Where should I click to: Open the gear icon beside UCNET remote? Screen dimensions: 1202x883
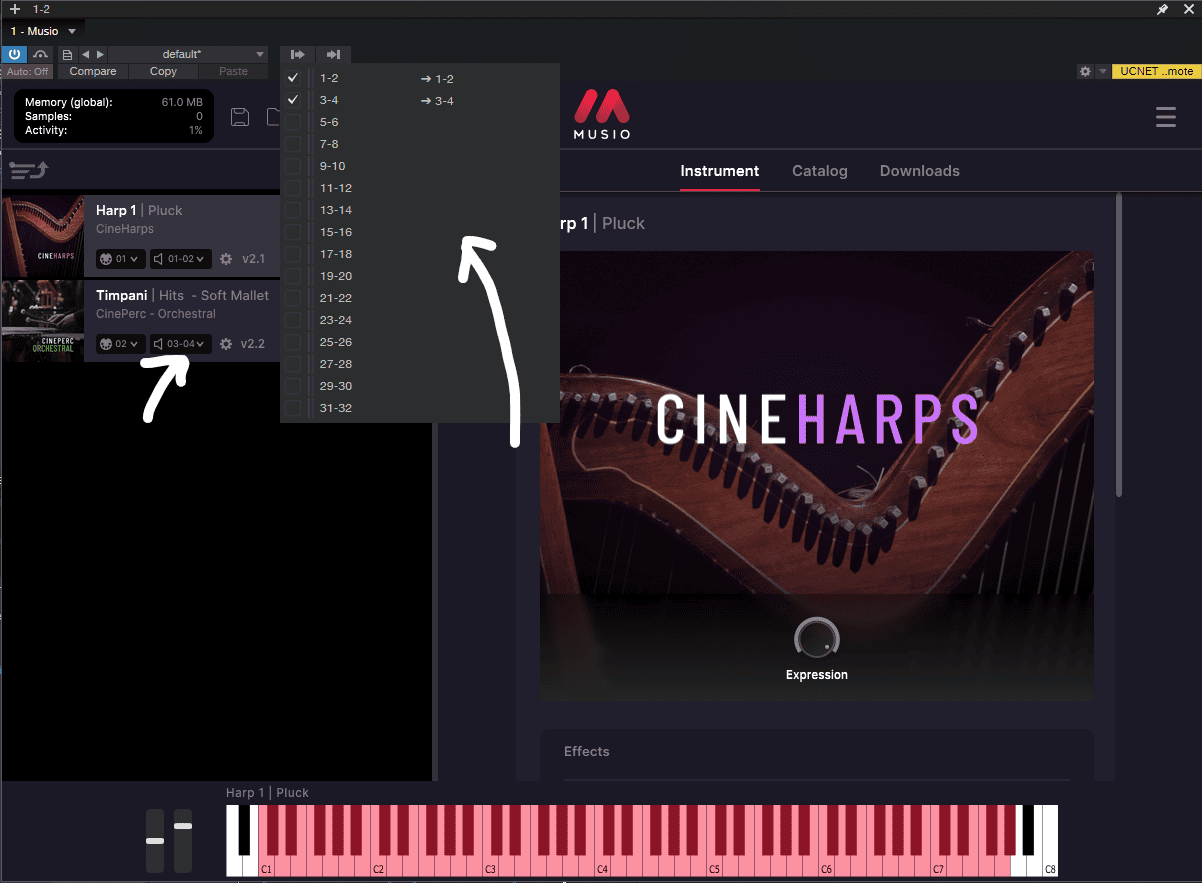coord(1085,71)
